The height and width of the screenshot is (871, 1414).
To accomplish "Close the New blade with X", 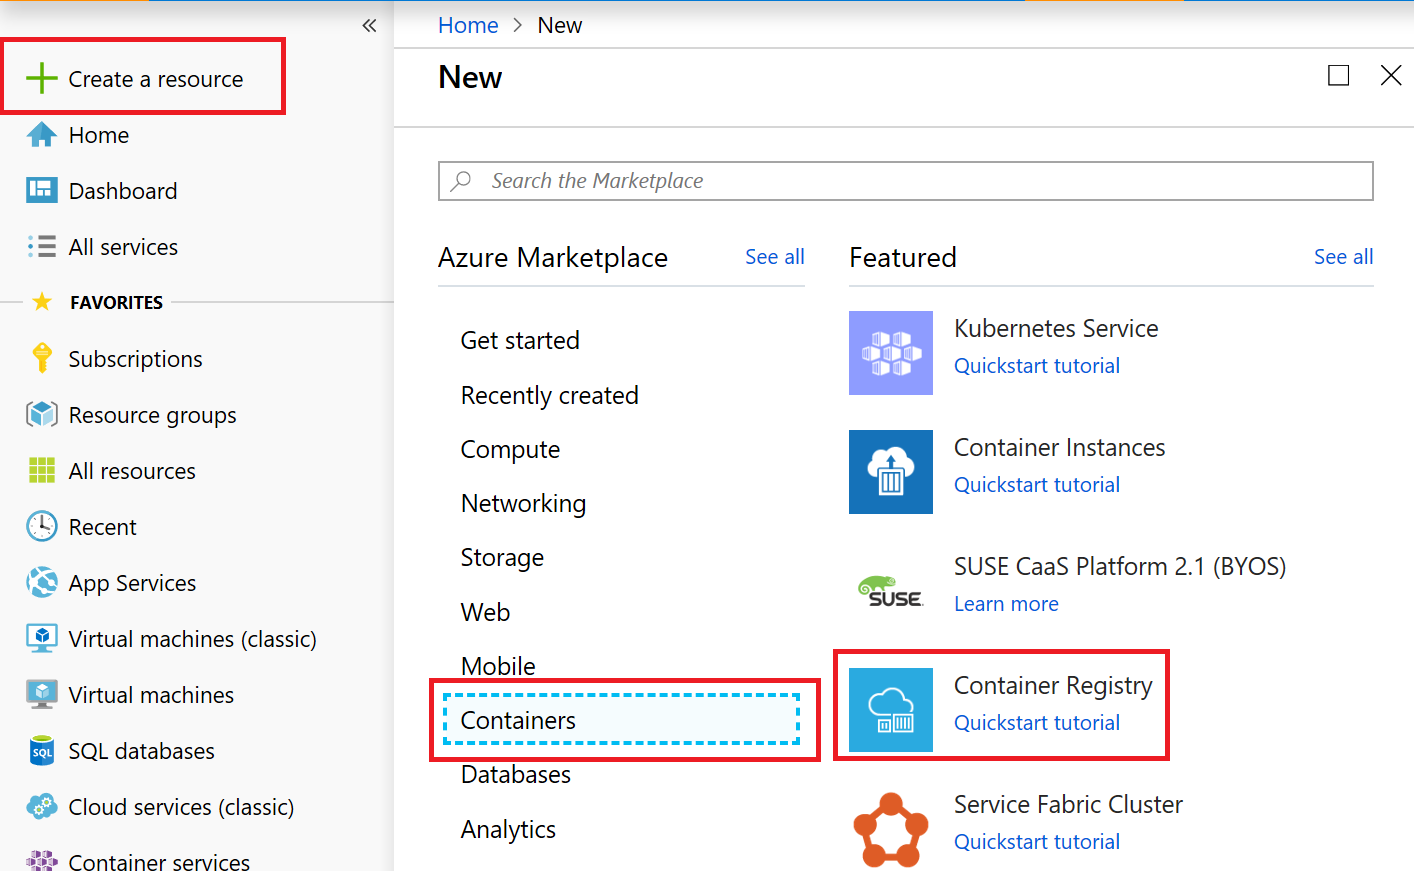I will pyautogui.click(x=1391, y=75).
